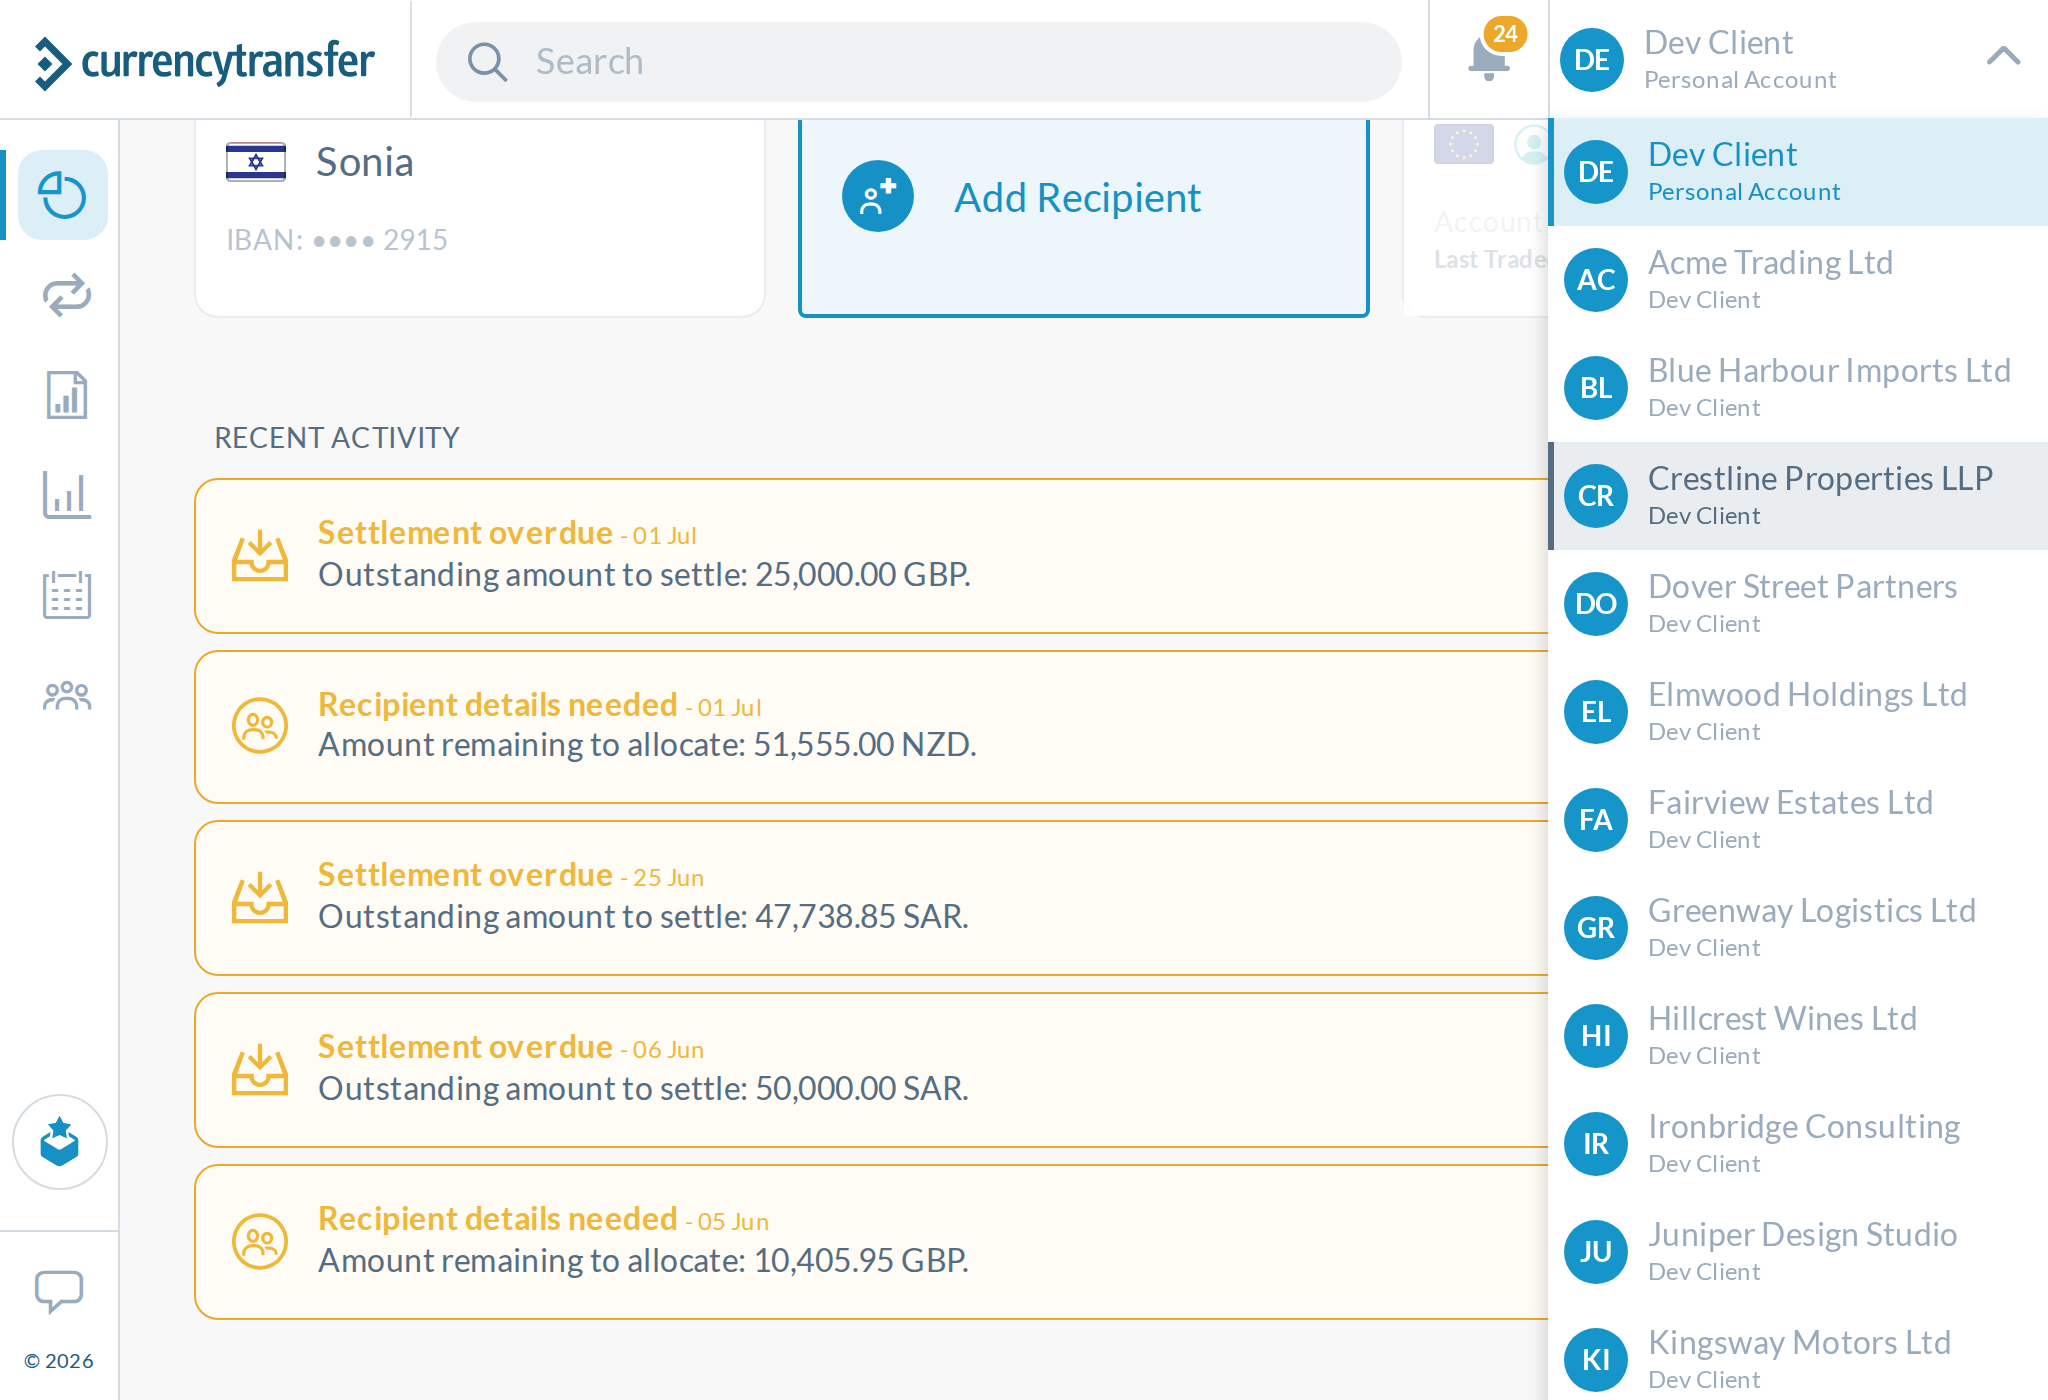
Task: Click the AC avatar for Acme Trading
Action: click(1596, 280)
